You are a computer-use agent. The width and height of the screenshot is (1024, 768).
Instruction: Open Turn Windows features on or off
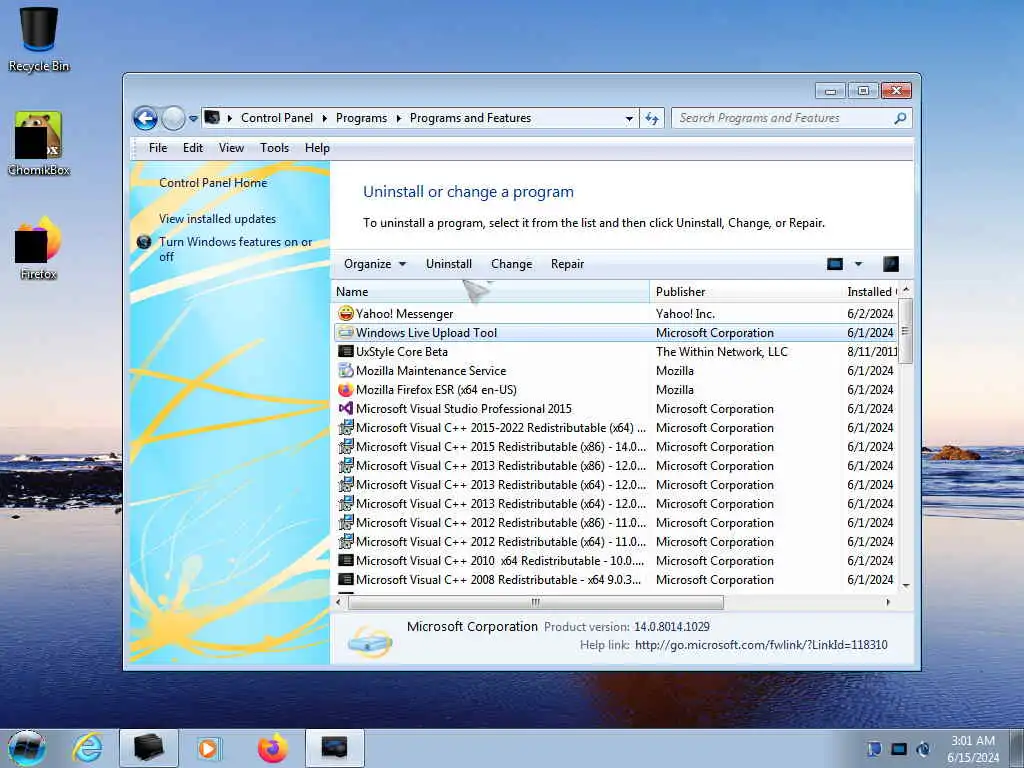[x=235, y=249]
